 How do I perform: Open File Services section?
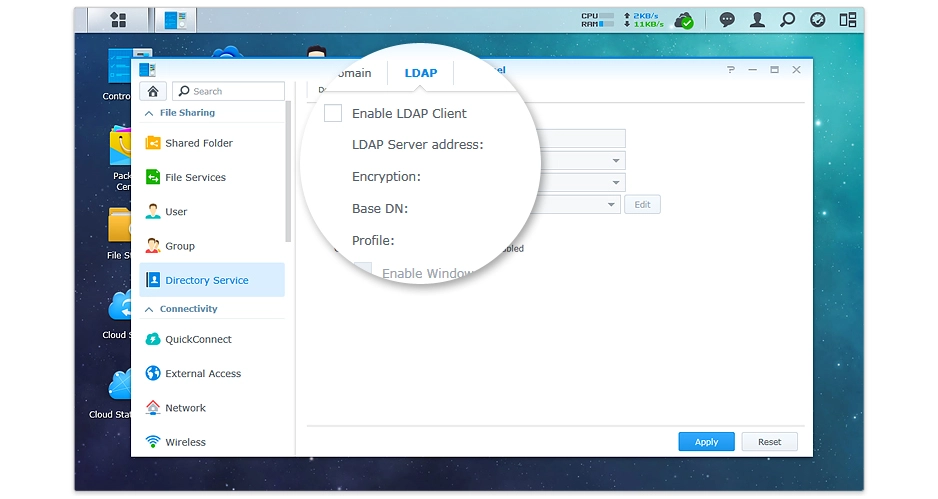[212, 177]
